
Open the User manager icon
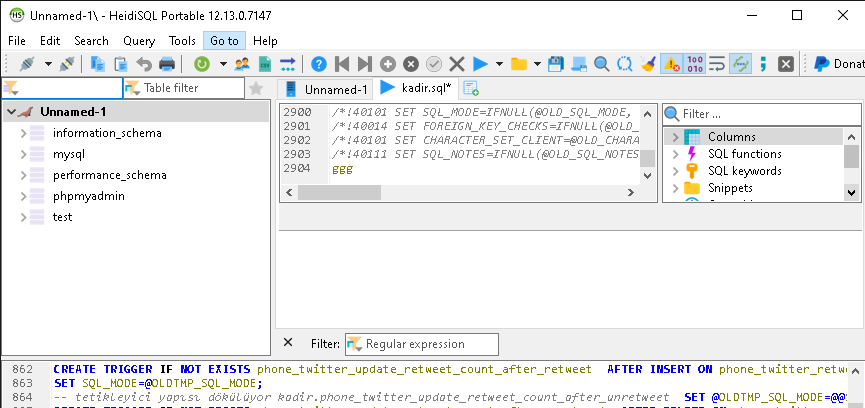point(242,64)
